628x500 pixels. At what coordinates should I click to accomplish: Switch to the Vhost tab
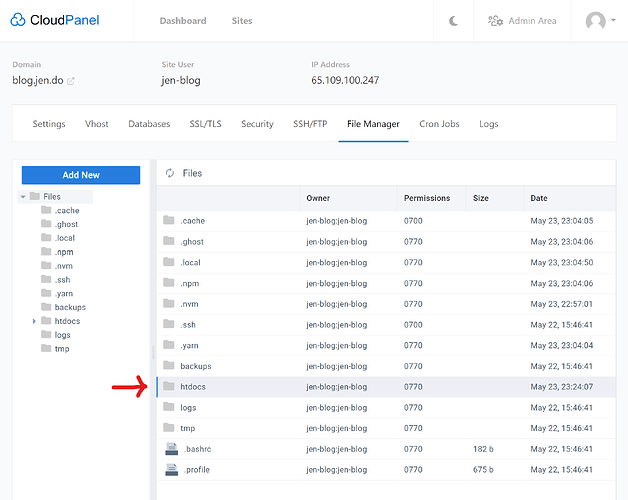click(x=97, y=124)
